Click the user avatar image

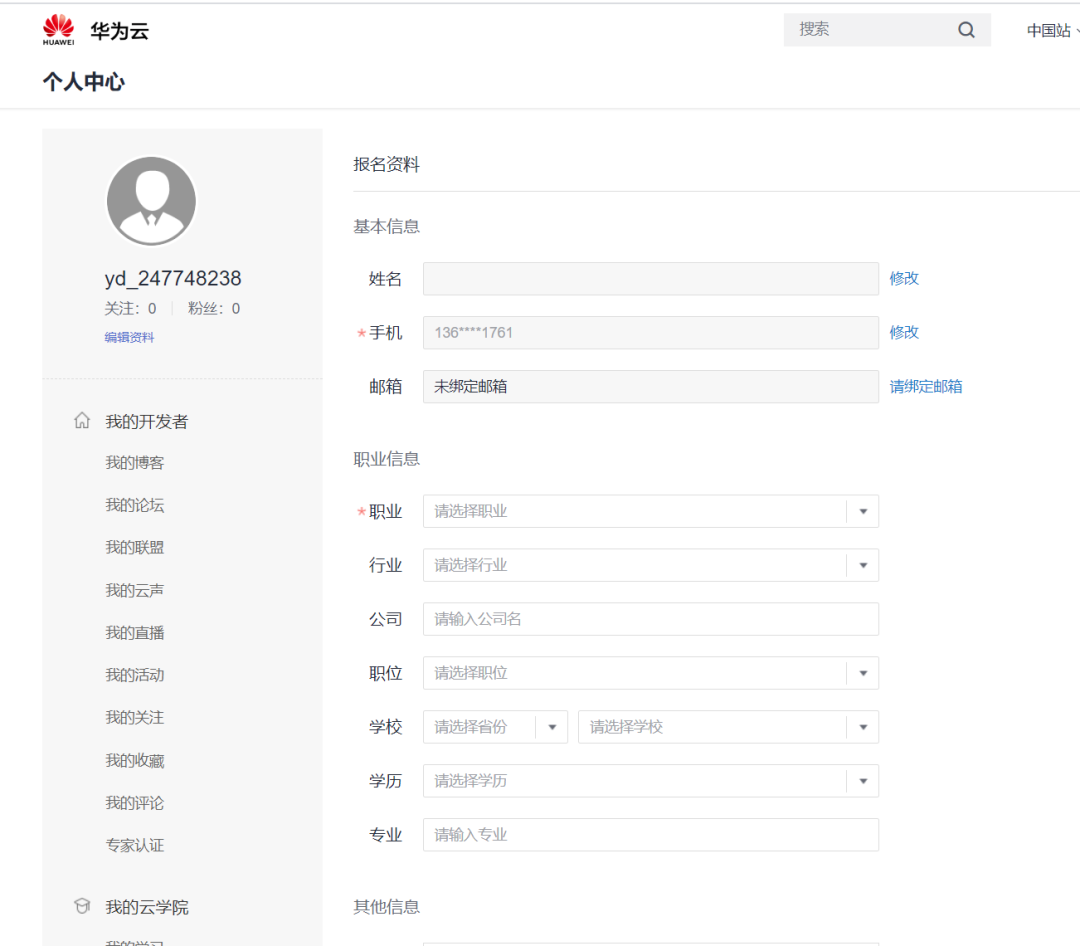tap(152, 201)
